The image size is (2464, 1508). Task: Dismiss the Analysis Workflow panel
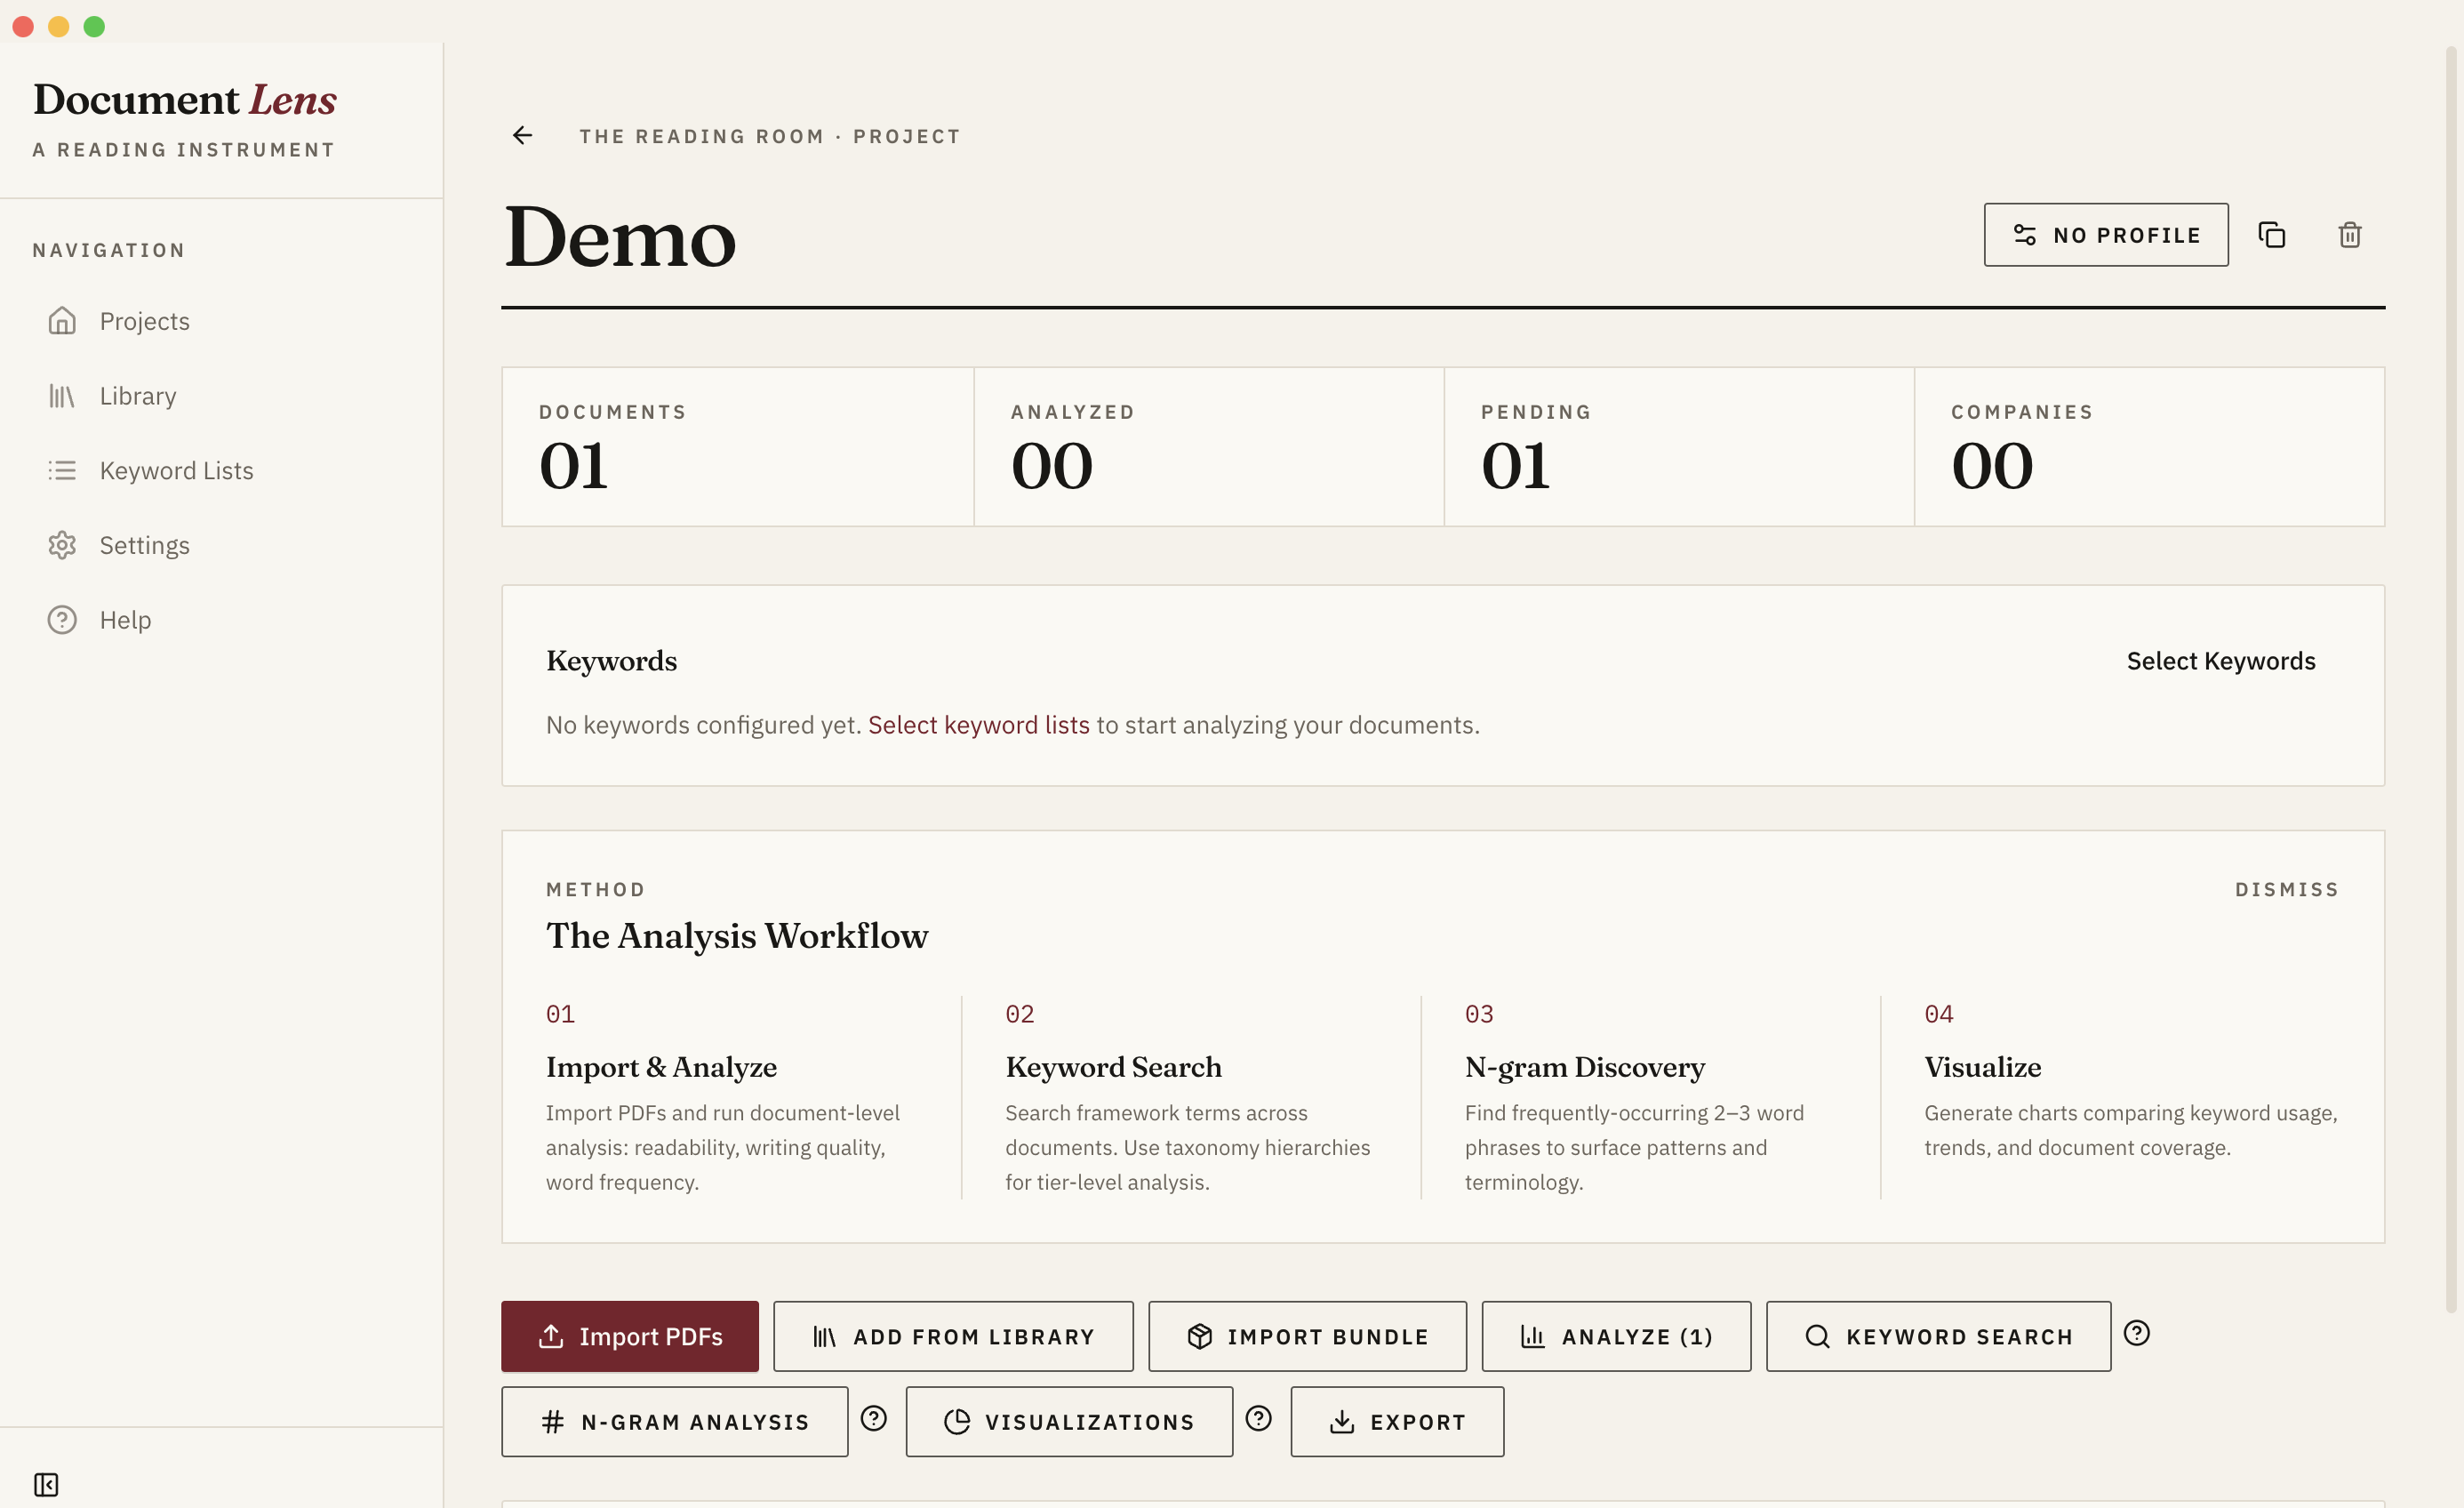pyautogui.click(x=2287, y=888)
